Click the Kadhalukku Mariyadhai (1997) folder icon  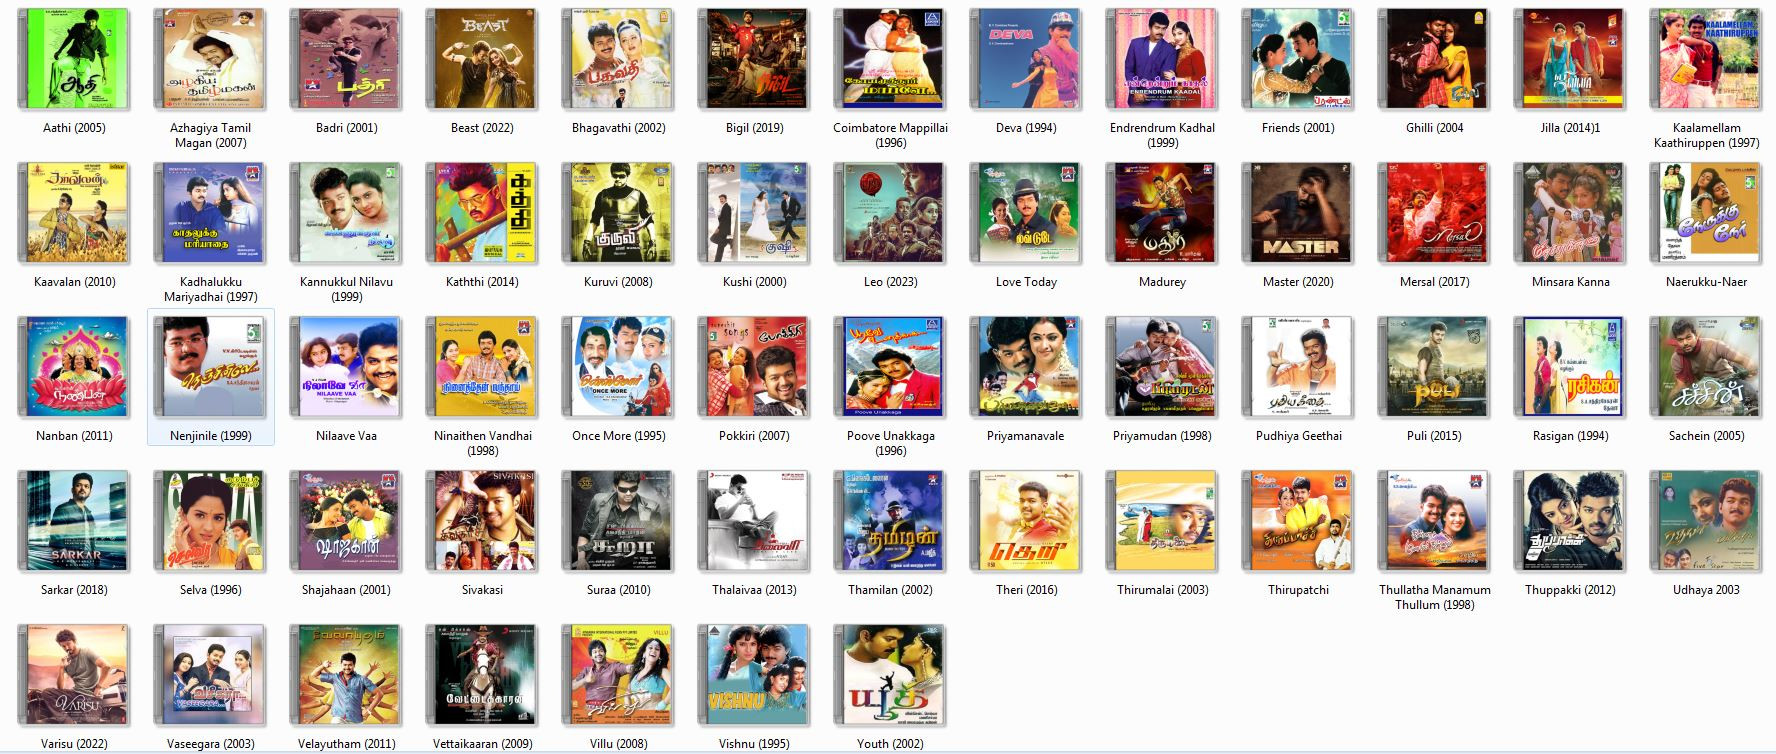point(210,214)
